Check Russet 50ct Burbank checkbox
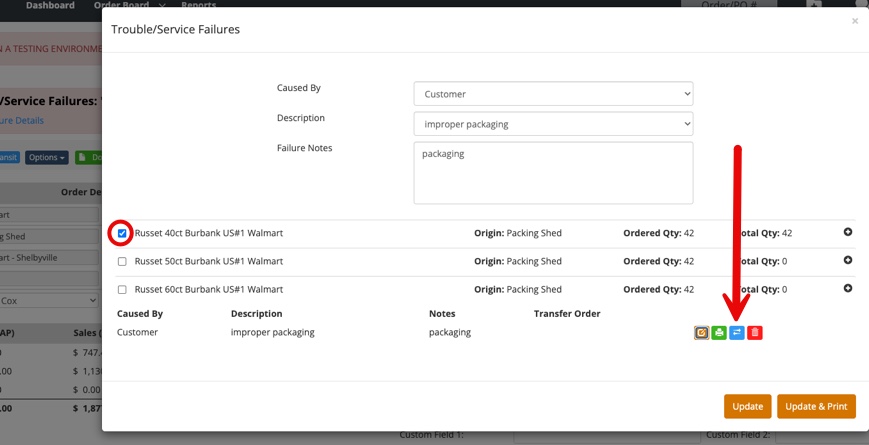 click(x=122, y=261)
